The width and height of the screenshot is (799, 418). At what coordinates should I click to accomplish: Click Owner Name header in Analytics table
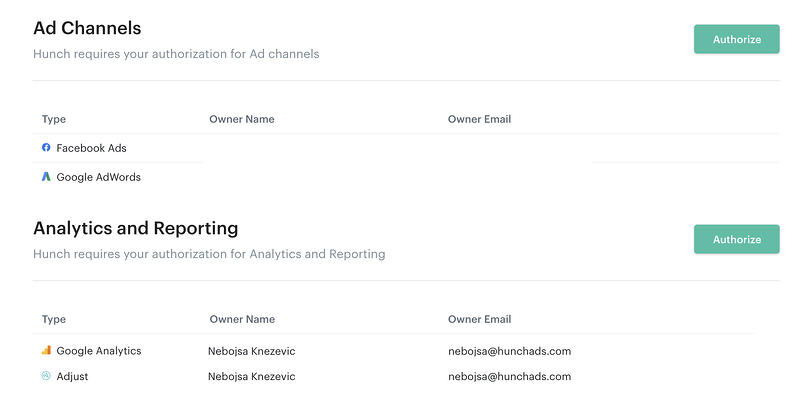241,320
